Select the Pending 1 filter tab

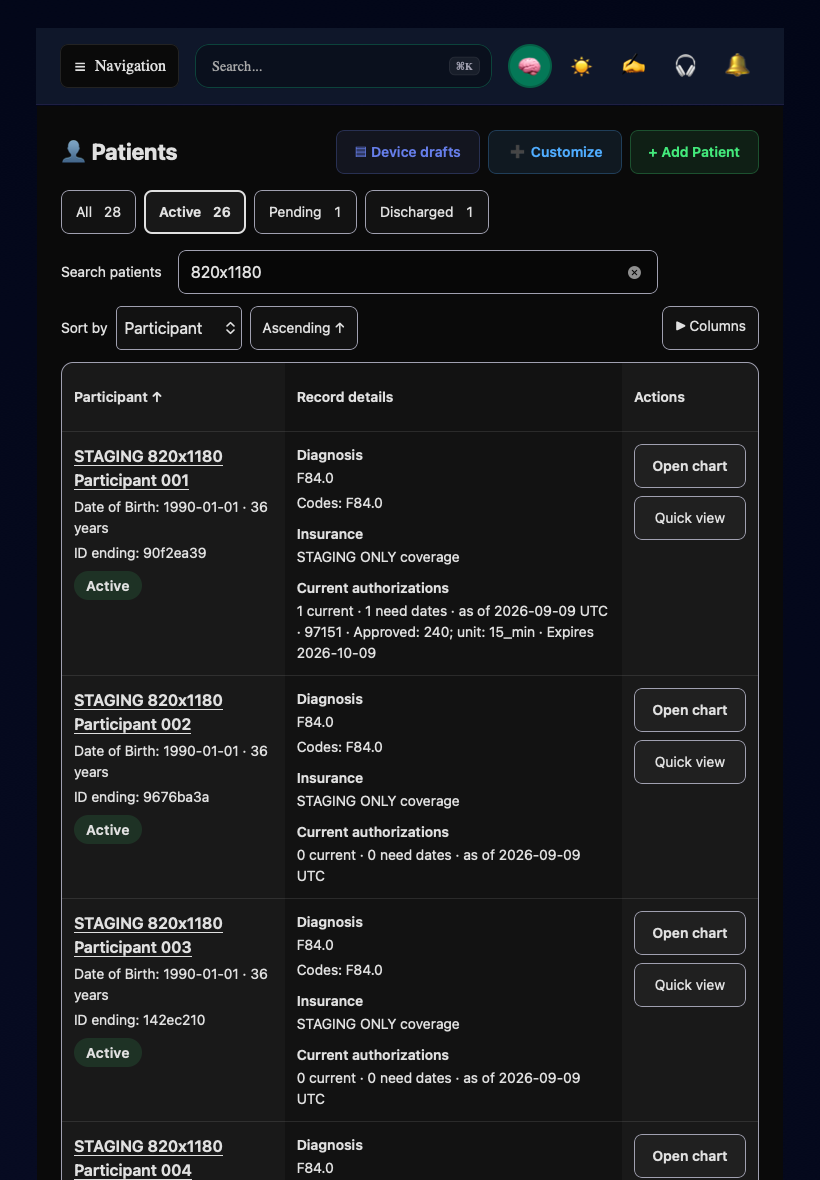click(x=305, y=212)
